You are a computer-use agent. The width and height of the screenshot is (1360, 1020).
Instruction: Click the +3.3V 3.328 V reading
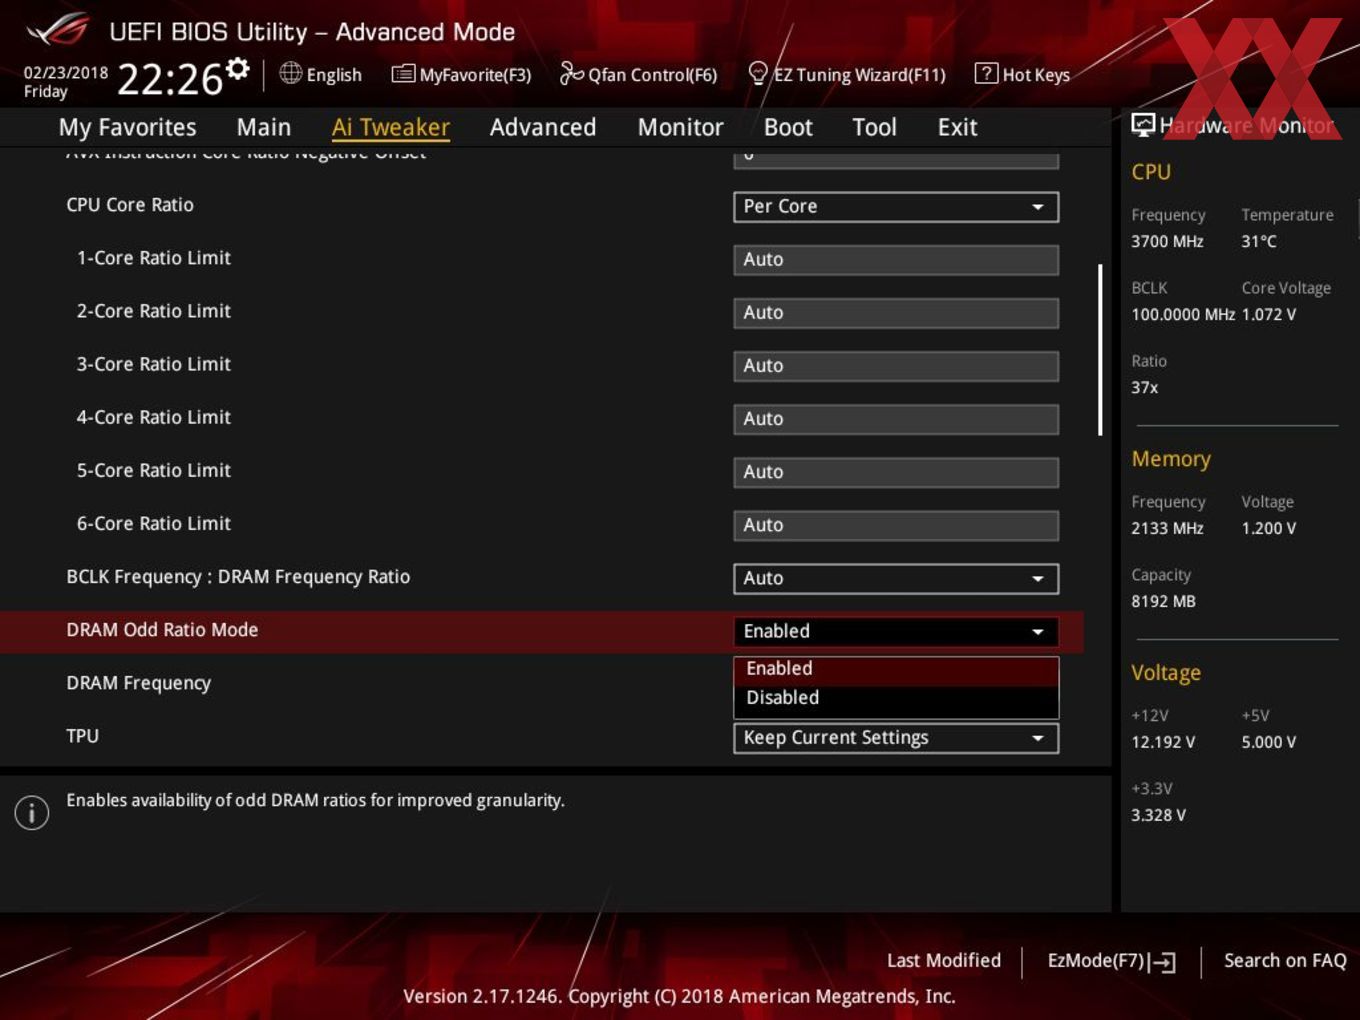click(x=1158, y=816)
